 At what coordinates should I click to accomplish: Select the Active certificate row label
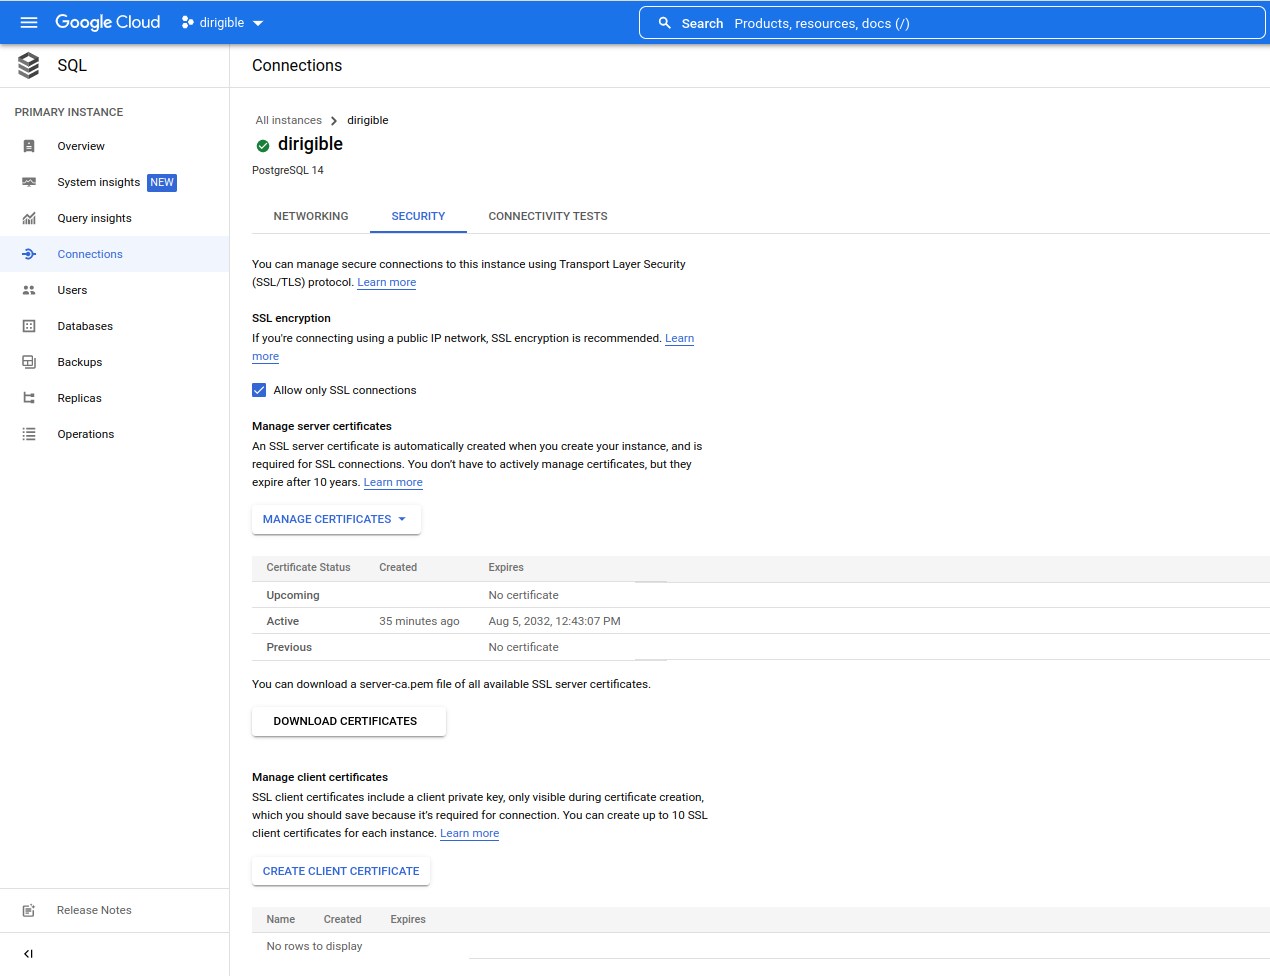[283, 621]
